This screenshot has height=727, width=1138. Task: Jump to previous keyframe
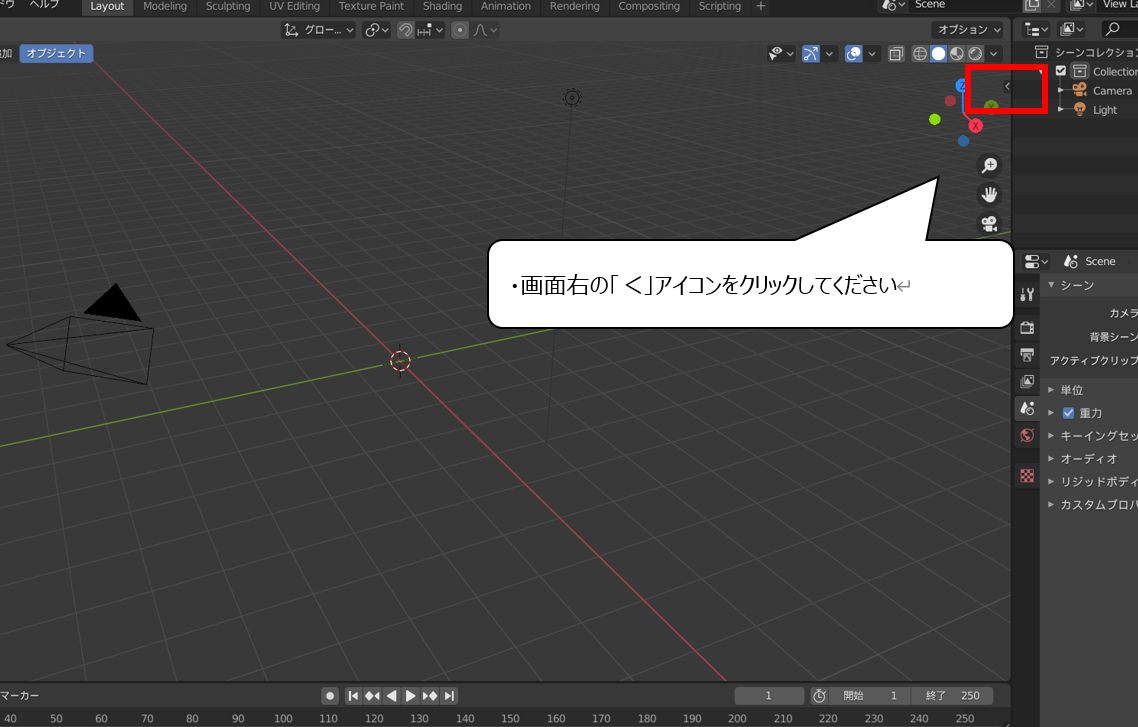click(x=372, y=696)
